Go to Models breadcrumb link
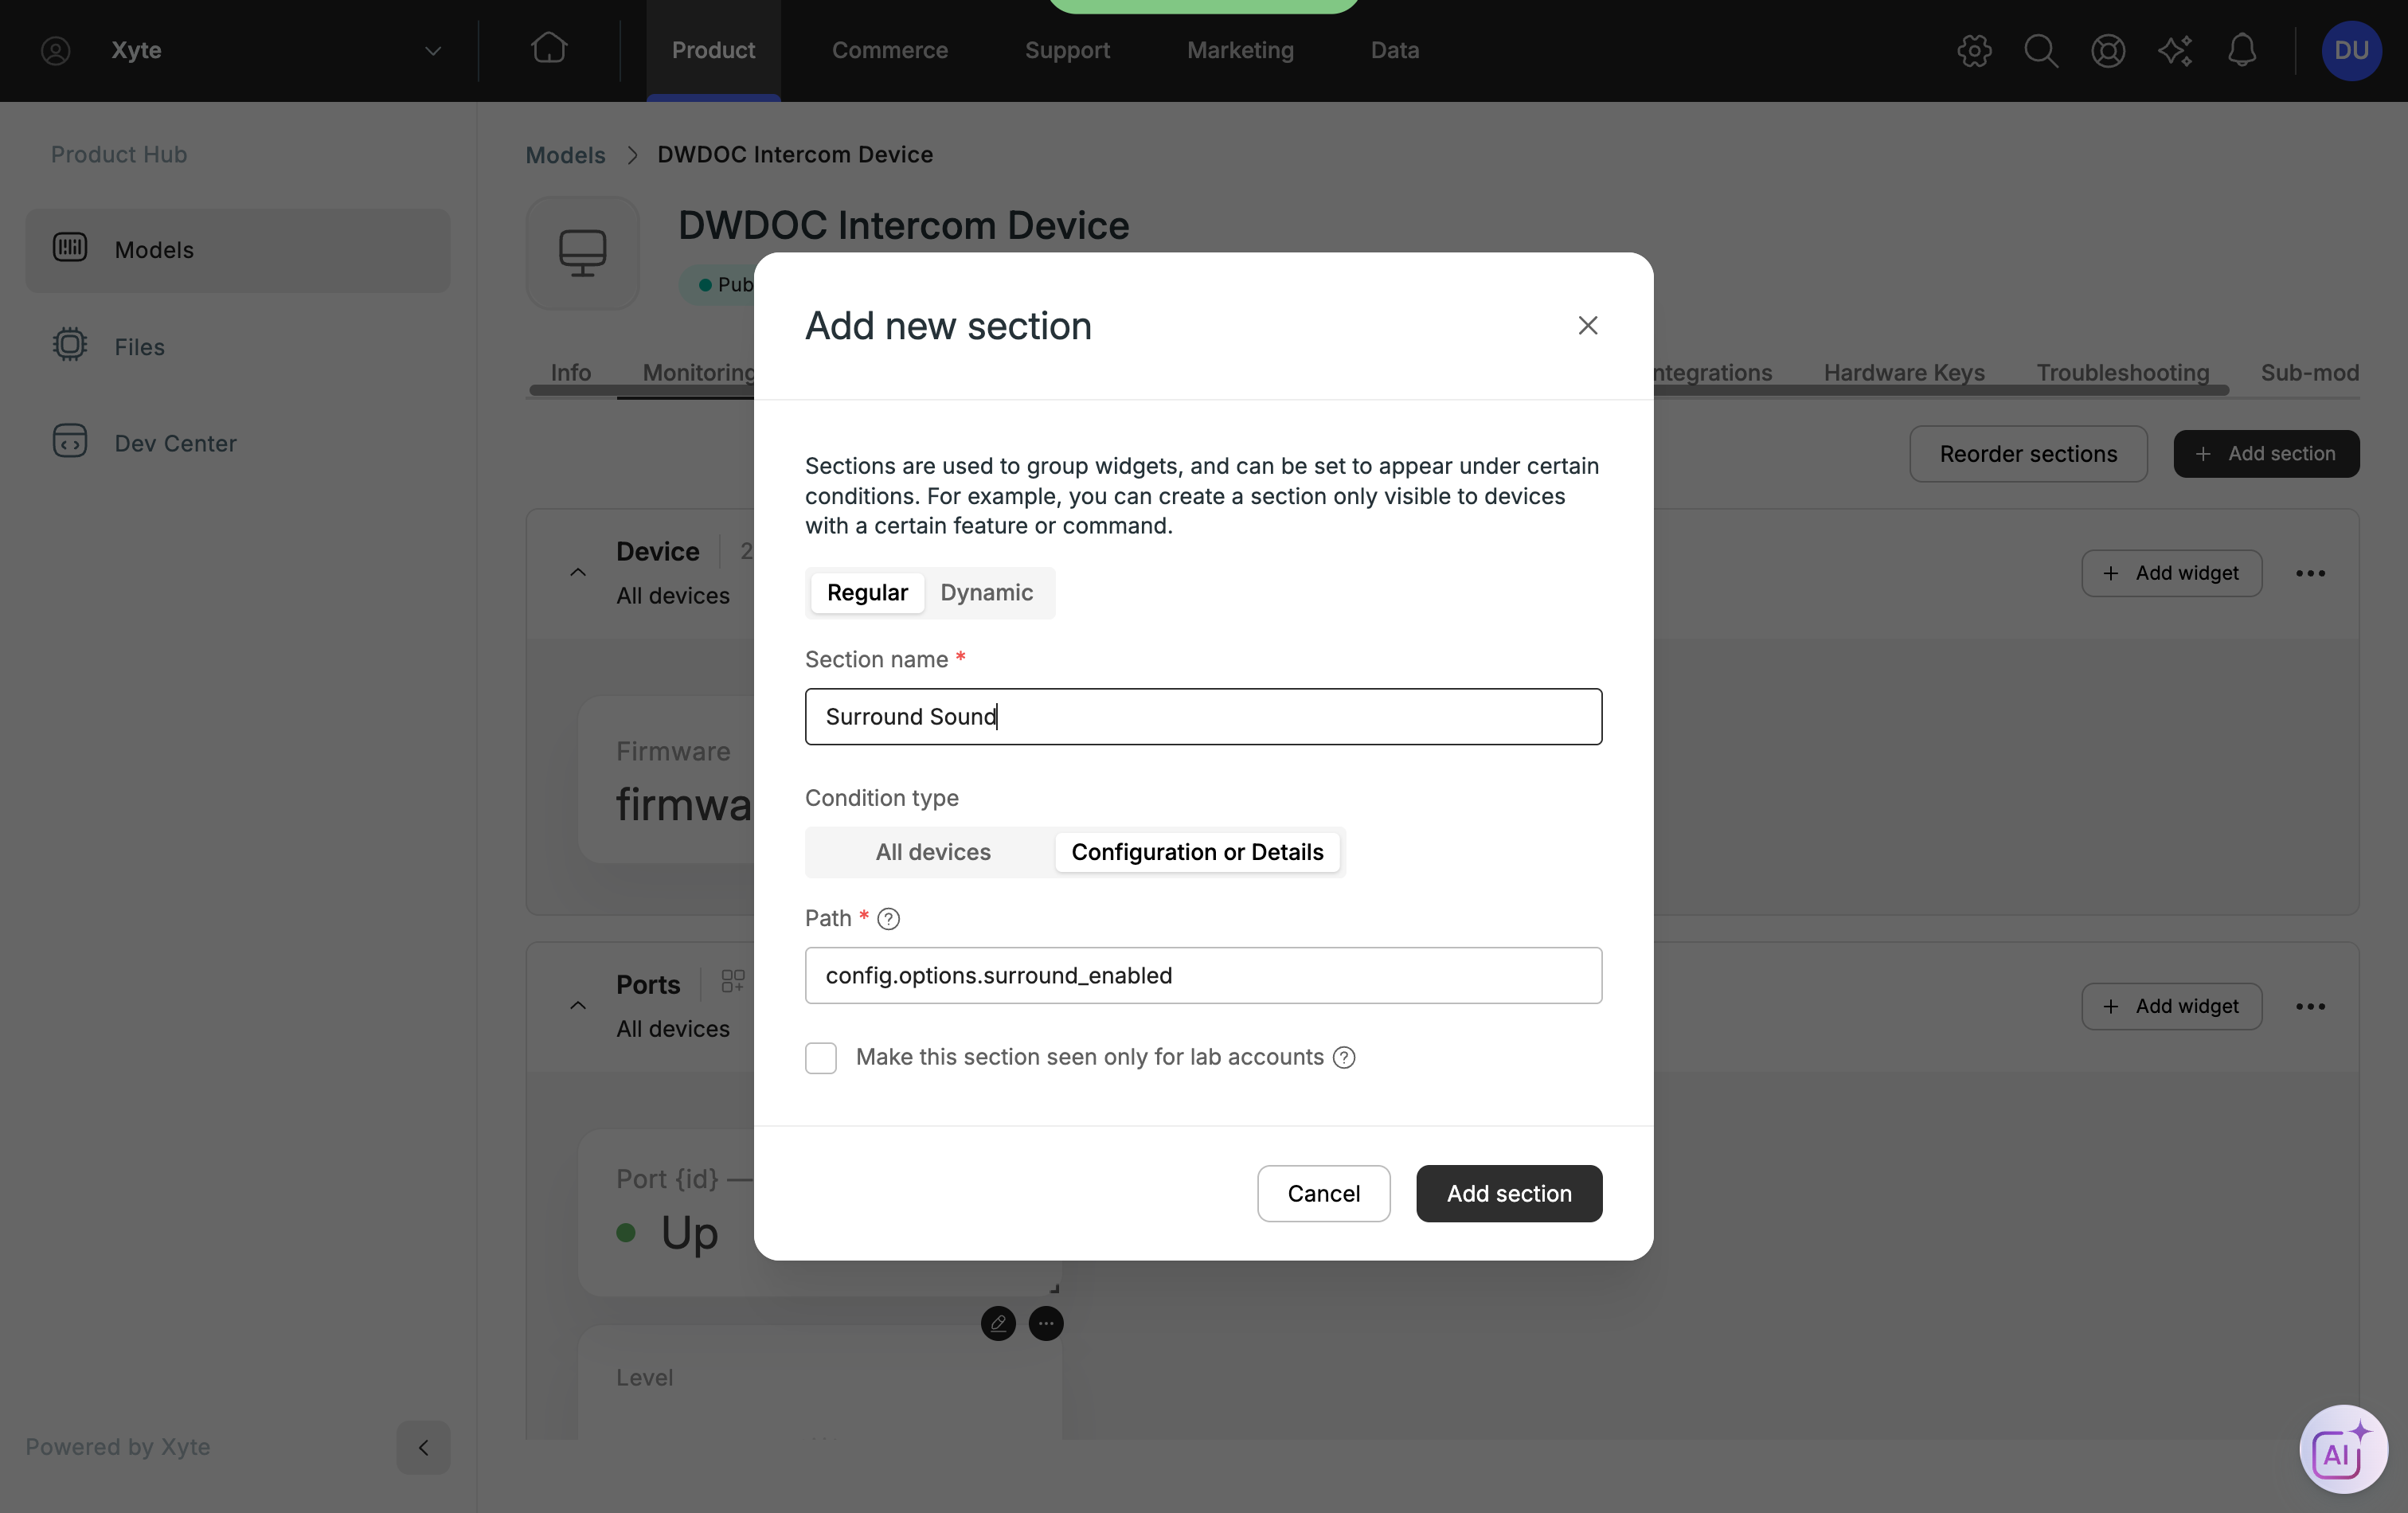This screenshot has height=1513, width=2408. (x=566, y=155)
